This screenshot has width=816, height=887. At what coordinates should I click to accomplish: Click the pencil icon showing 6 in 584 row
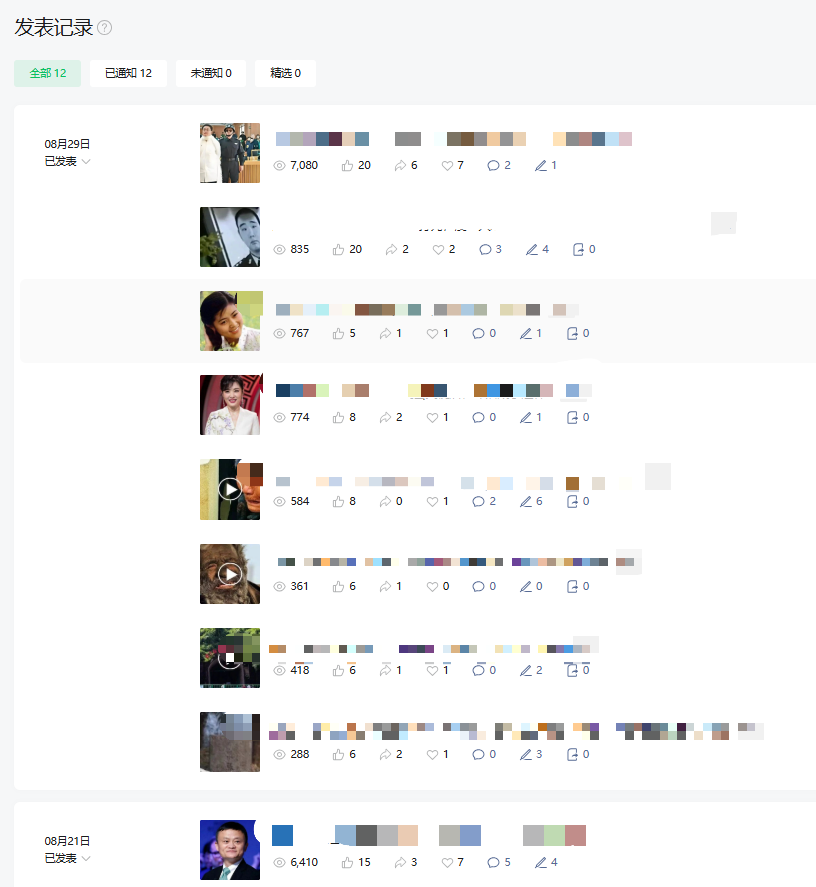point(526,501)
